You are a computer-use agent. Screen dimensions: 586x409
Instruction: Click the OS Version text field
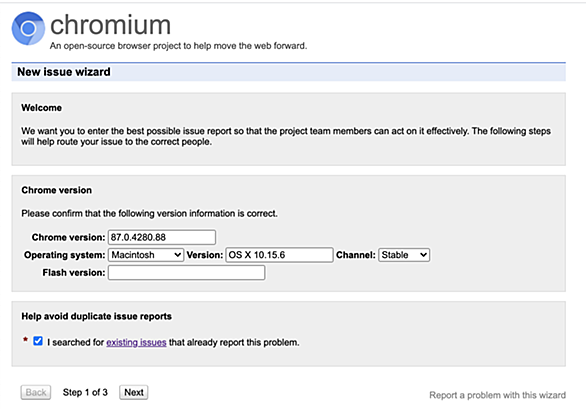pos(279,255)
